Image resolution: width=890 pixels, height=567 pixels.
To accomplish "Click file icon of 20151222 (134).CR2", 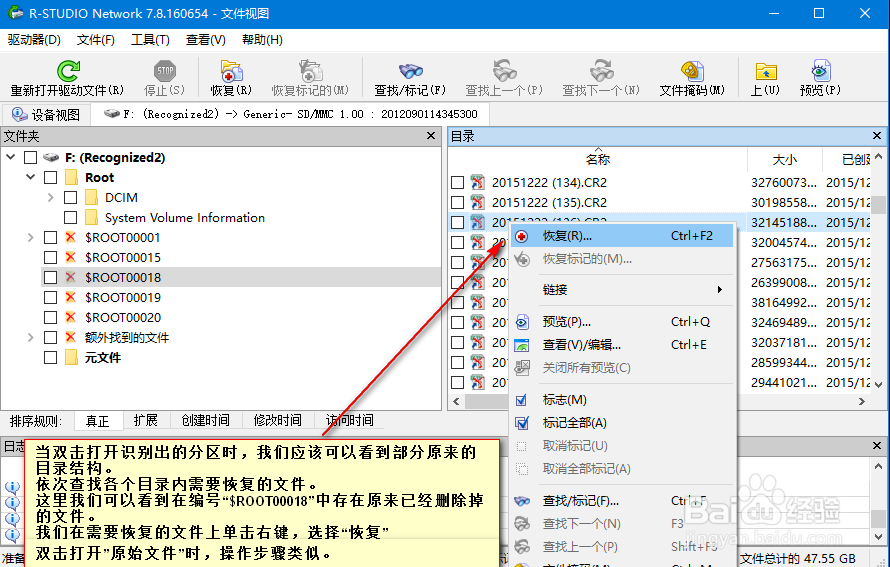I will (478, 182).
